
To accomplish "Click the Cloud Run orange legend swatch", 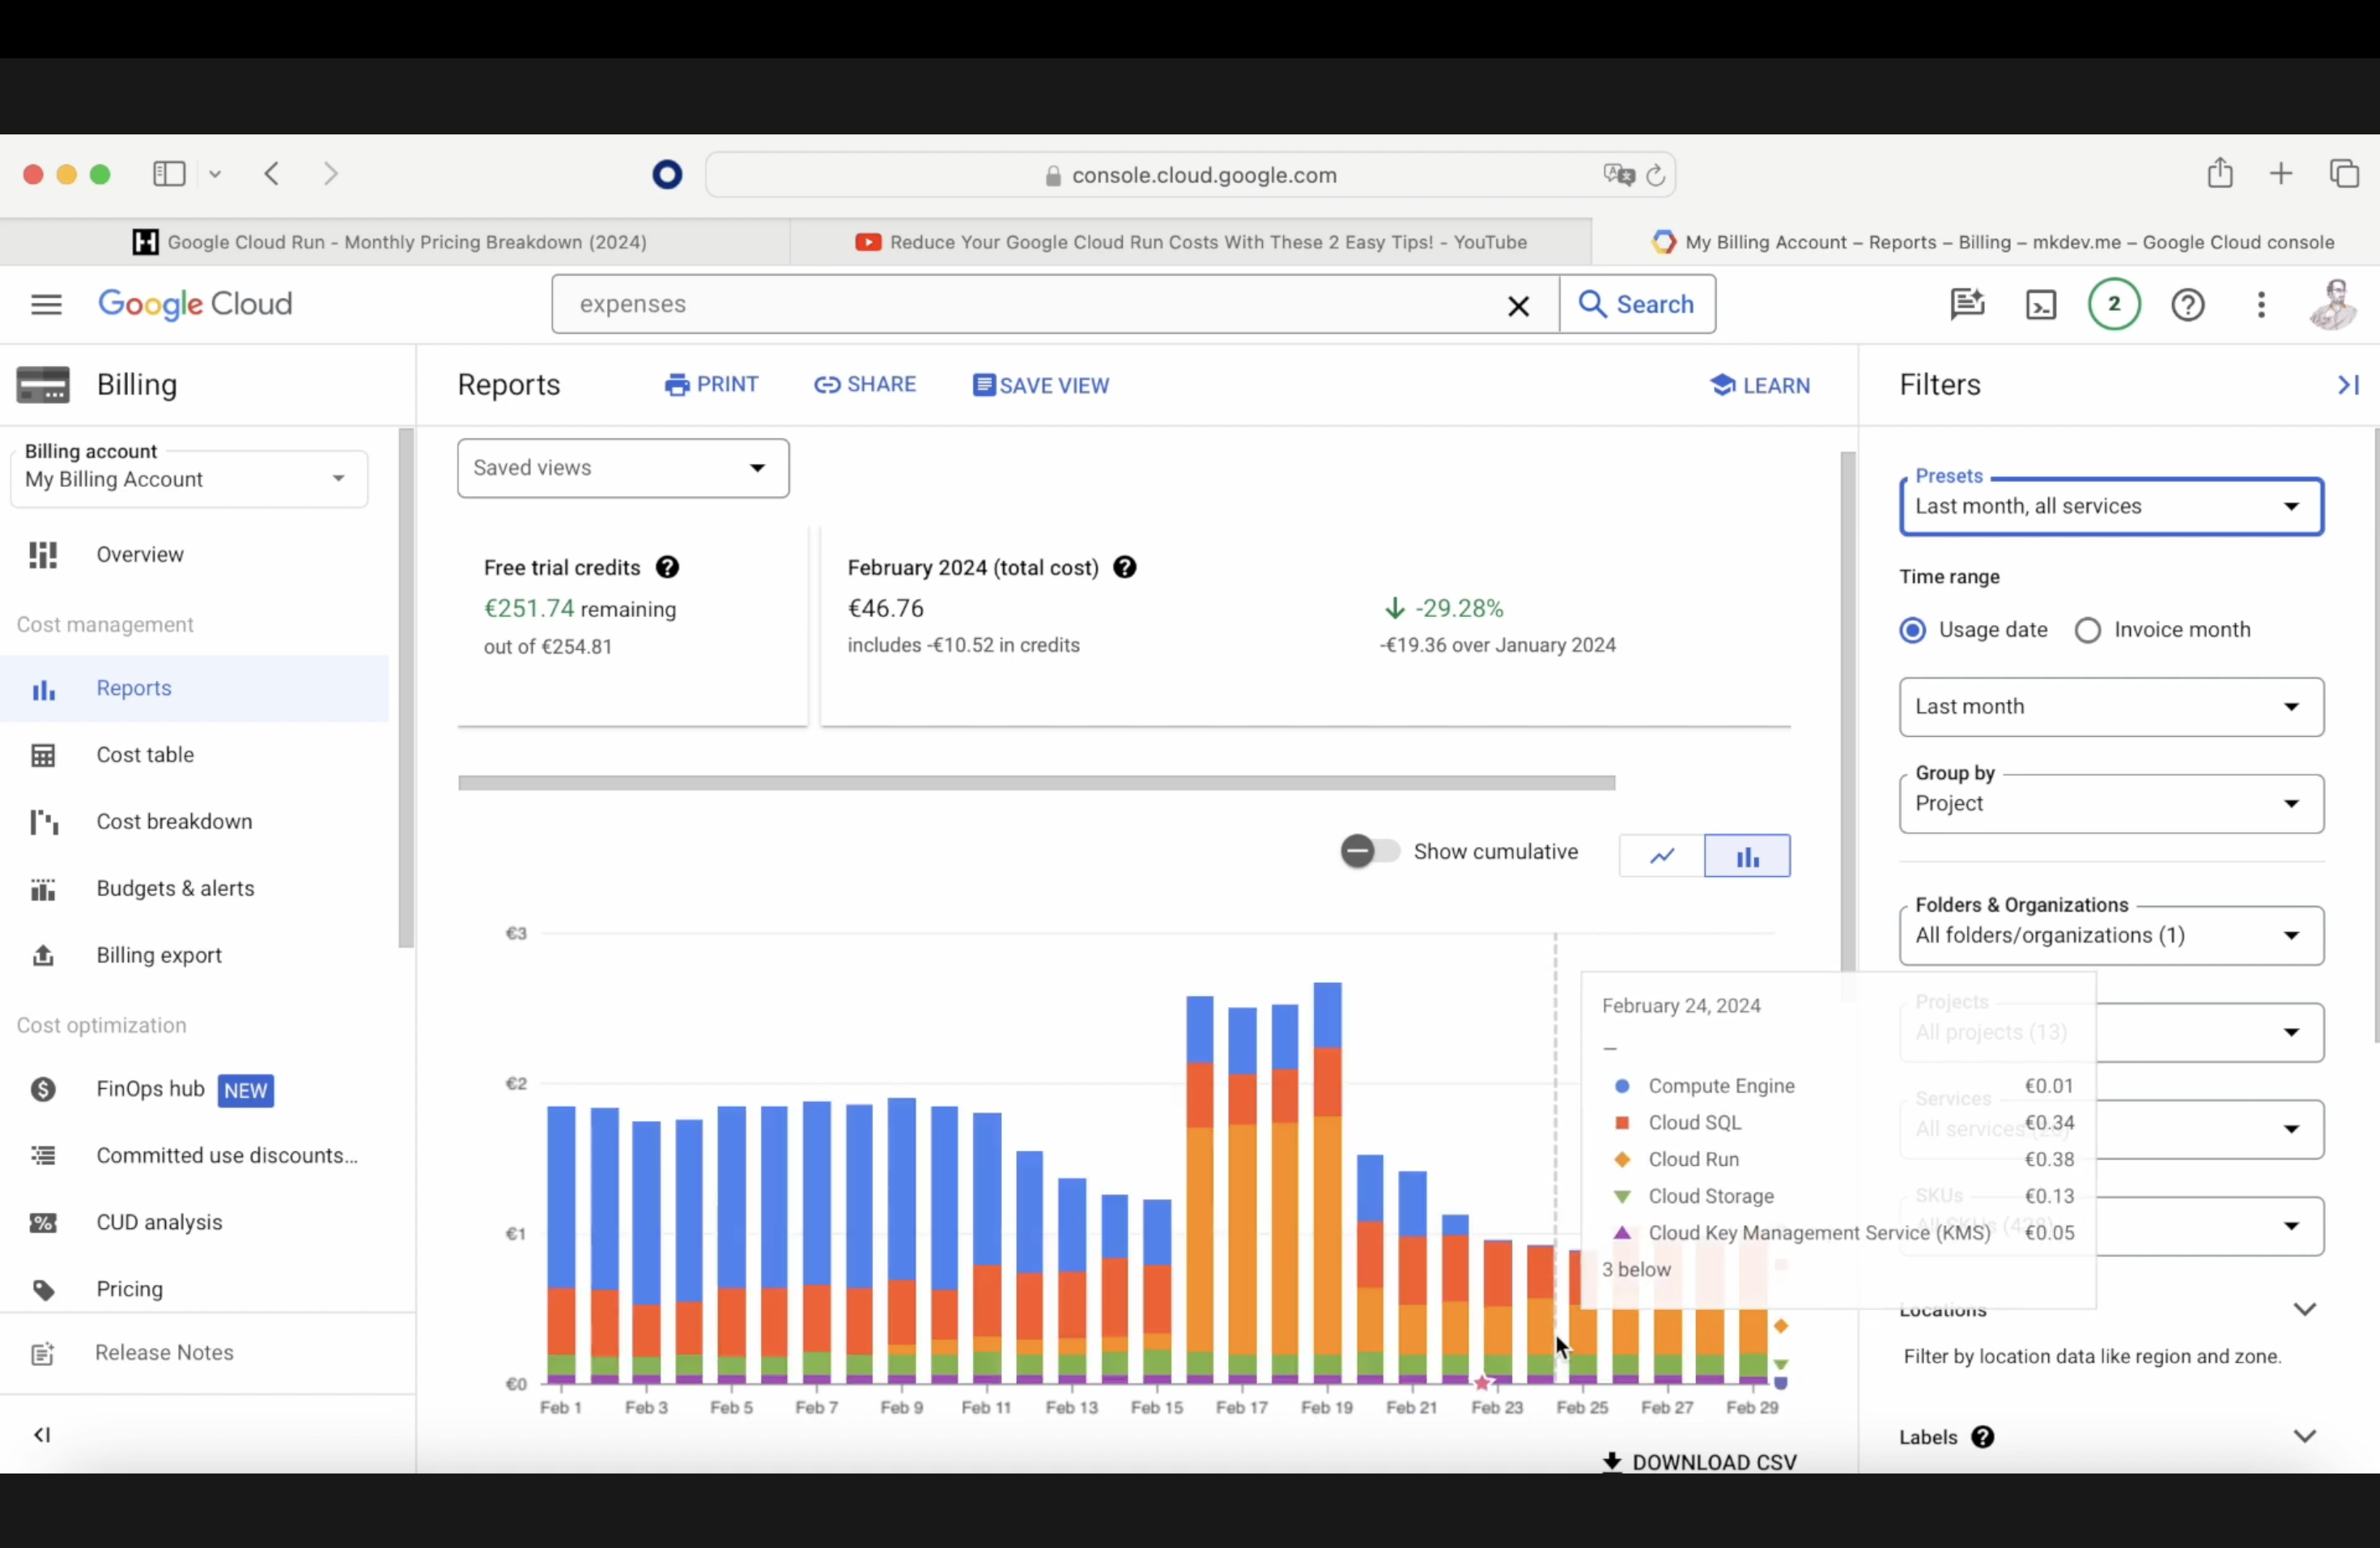I will click(1622, 1160).
